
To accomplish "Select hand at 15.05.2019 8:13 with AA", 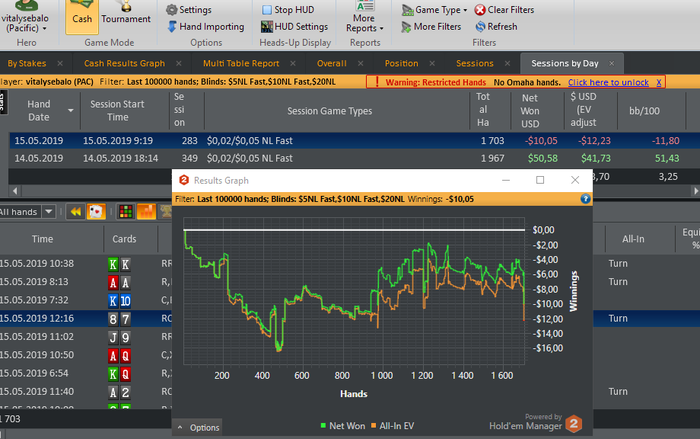I will pyautogui.click(x=86, y=282).
